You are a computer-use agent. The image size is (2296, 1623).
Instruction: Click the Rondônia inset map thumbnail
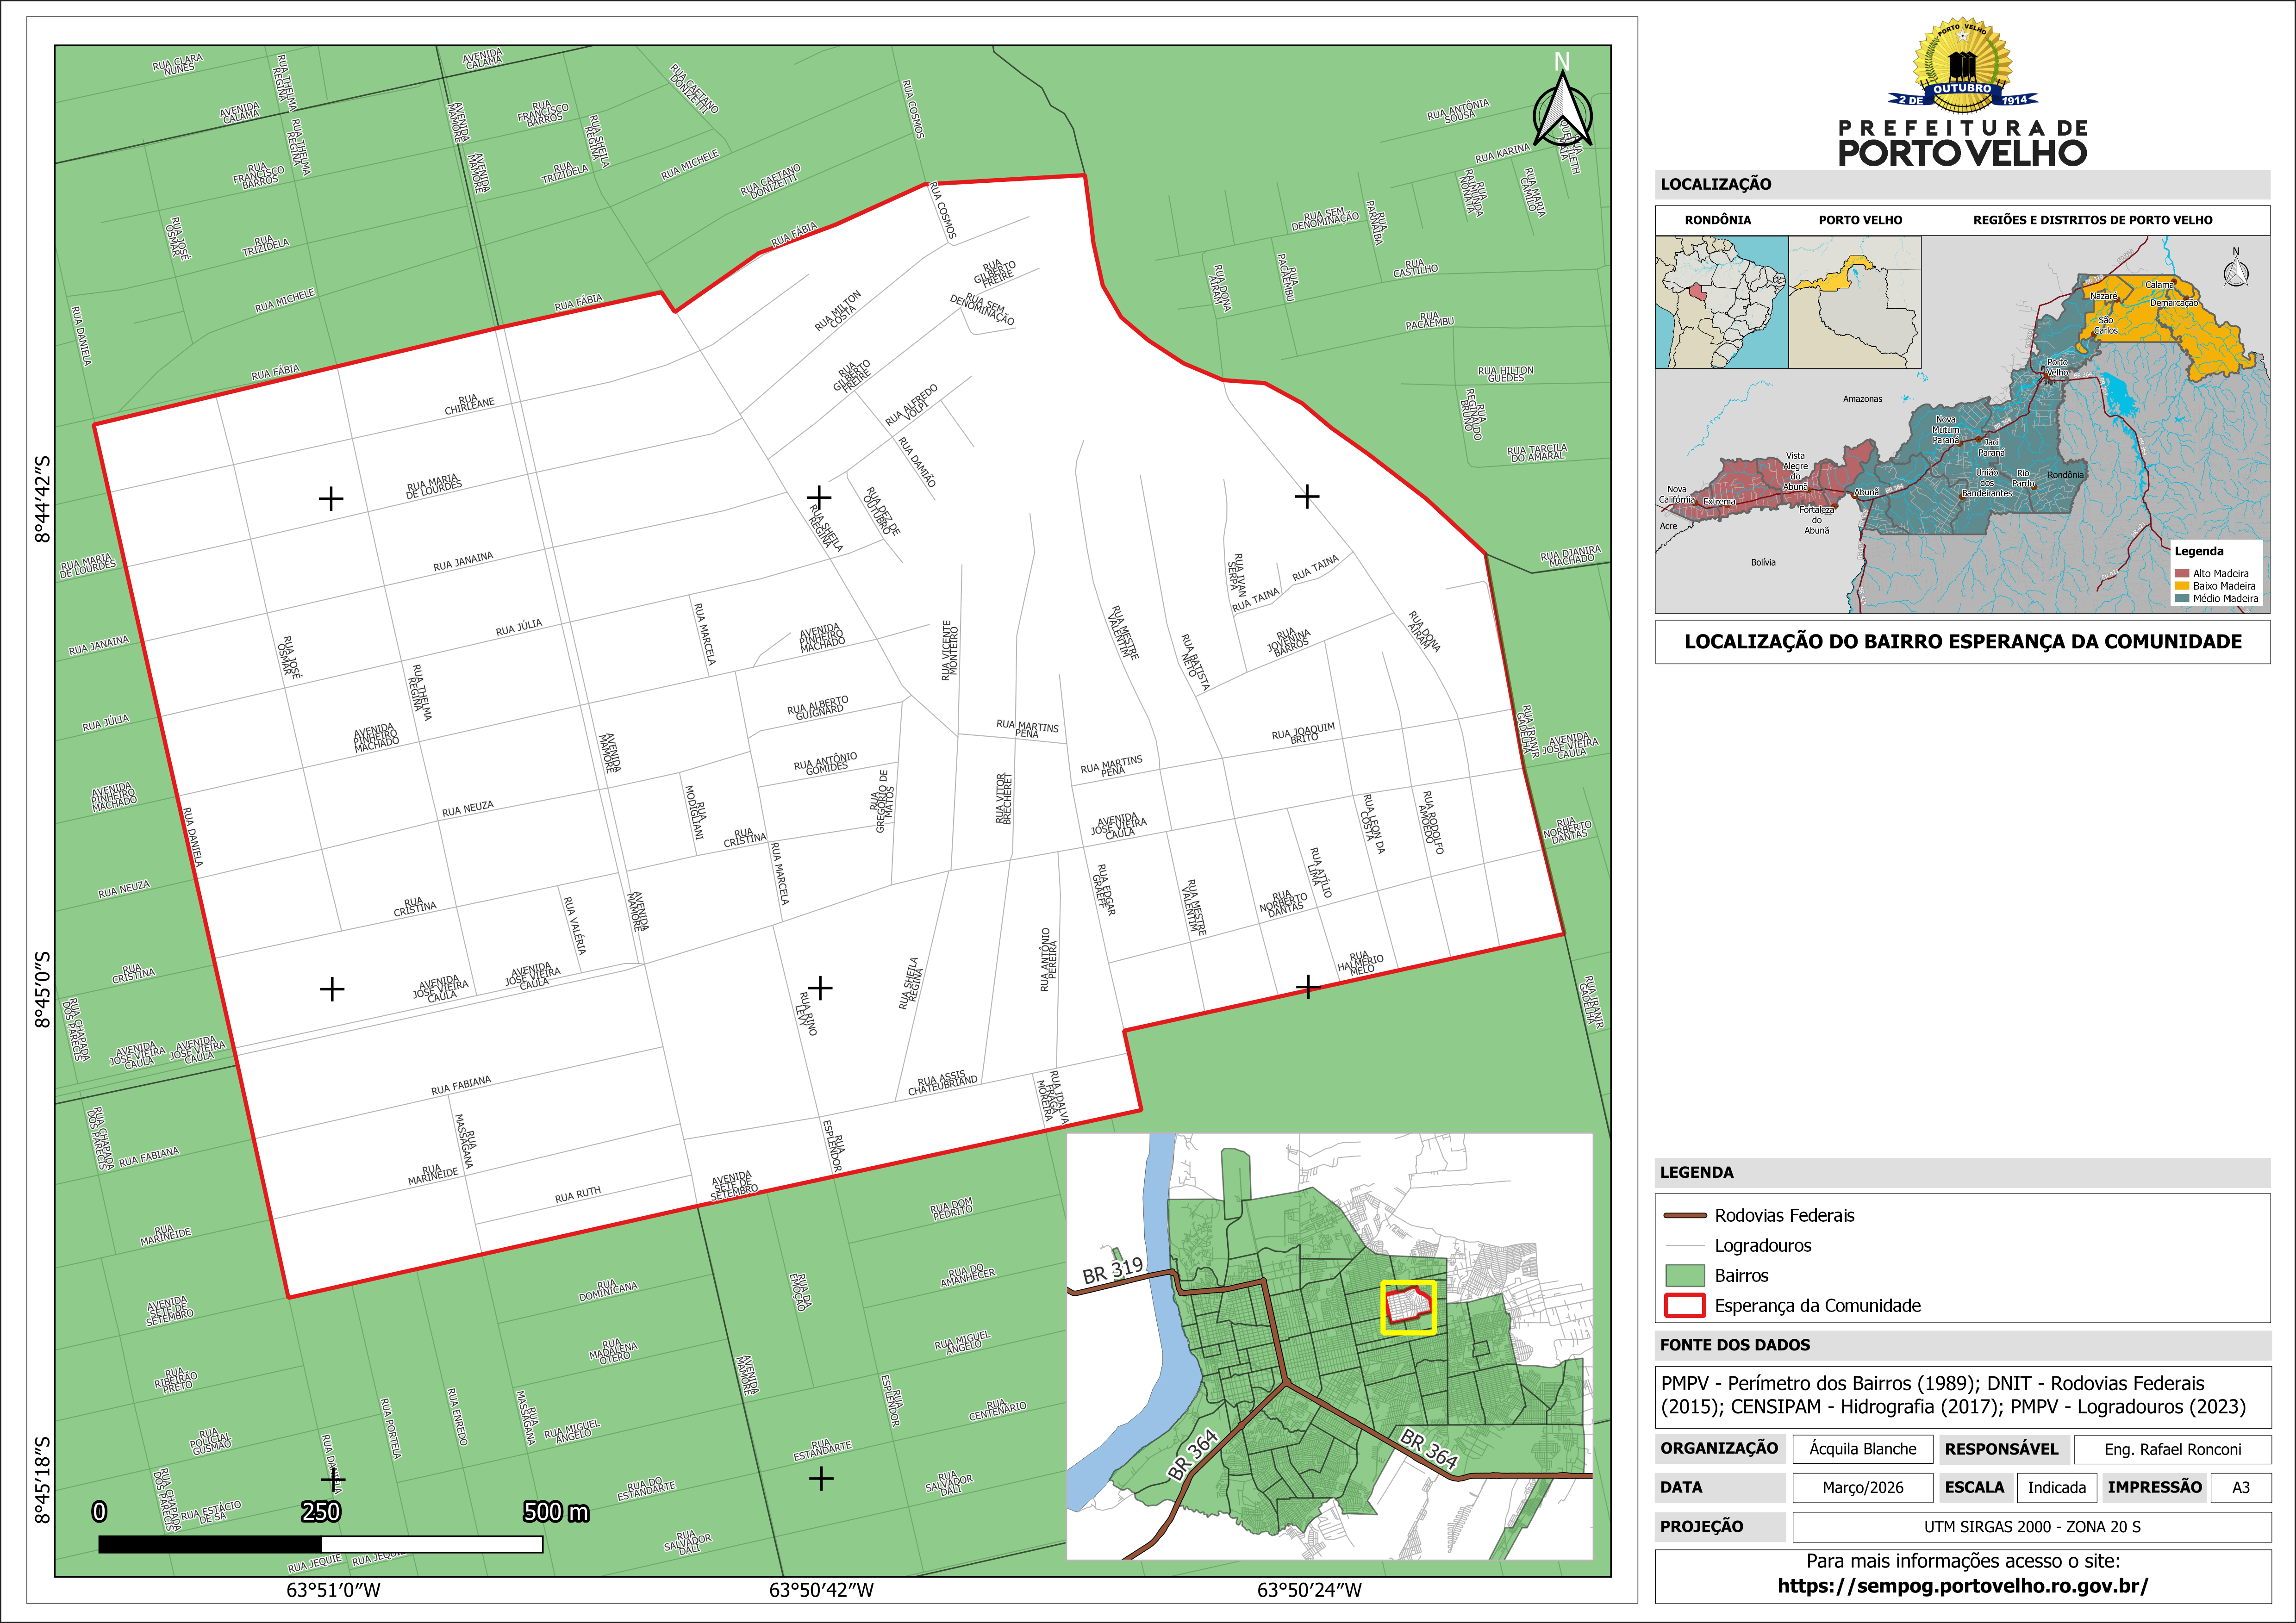coord(1721,302)
